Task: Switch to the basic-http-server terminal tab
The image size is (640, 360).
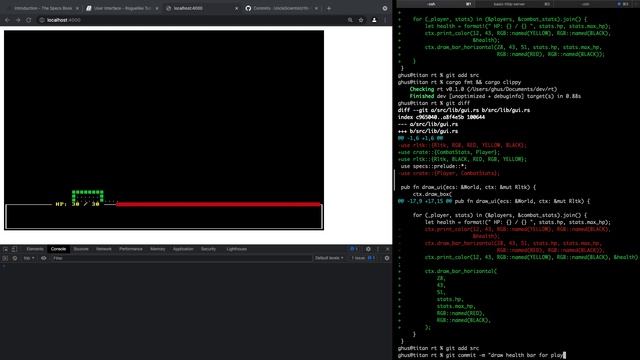Action: click(x=514, y=4)
